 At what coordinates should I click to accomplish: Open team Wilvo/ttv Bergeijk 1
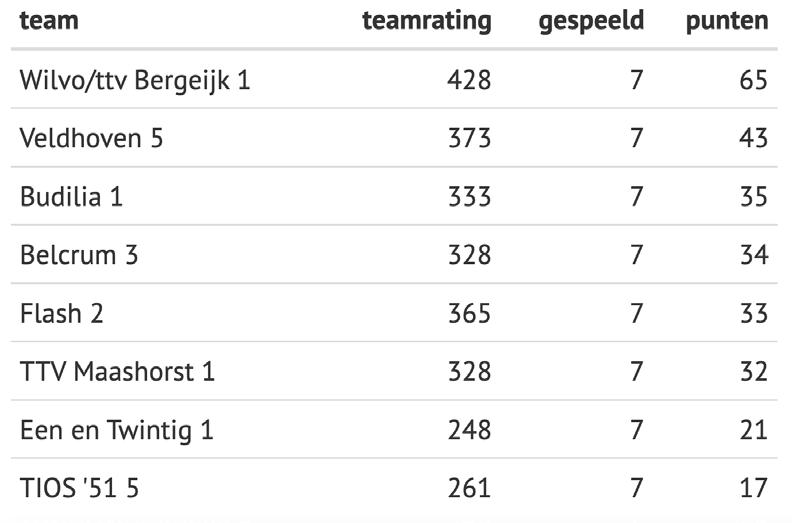[135, 80]
